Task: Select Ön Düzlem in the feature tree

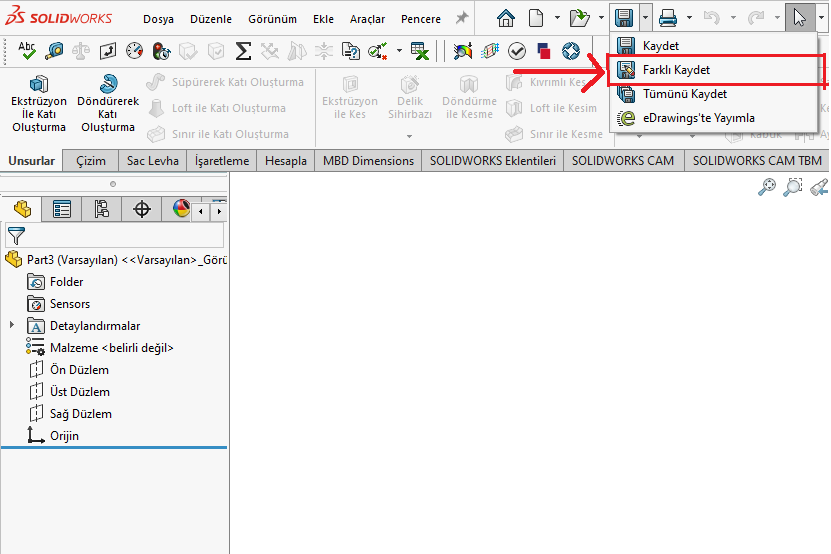Action: click(79, 370)
